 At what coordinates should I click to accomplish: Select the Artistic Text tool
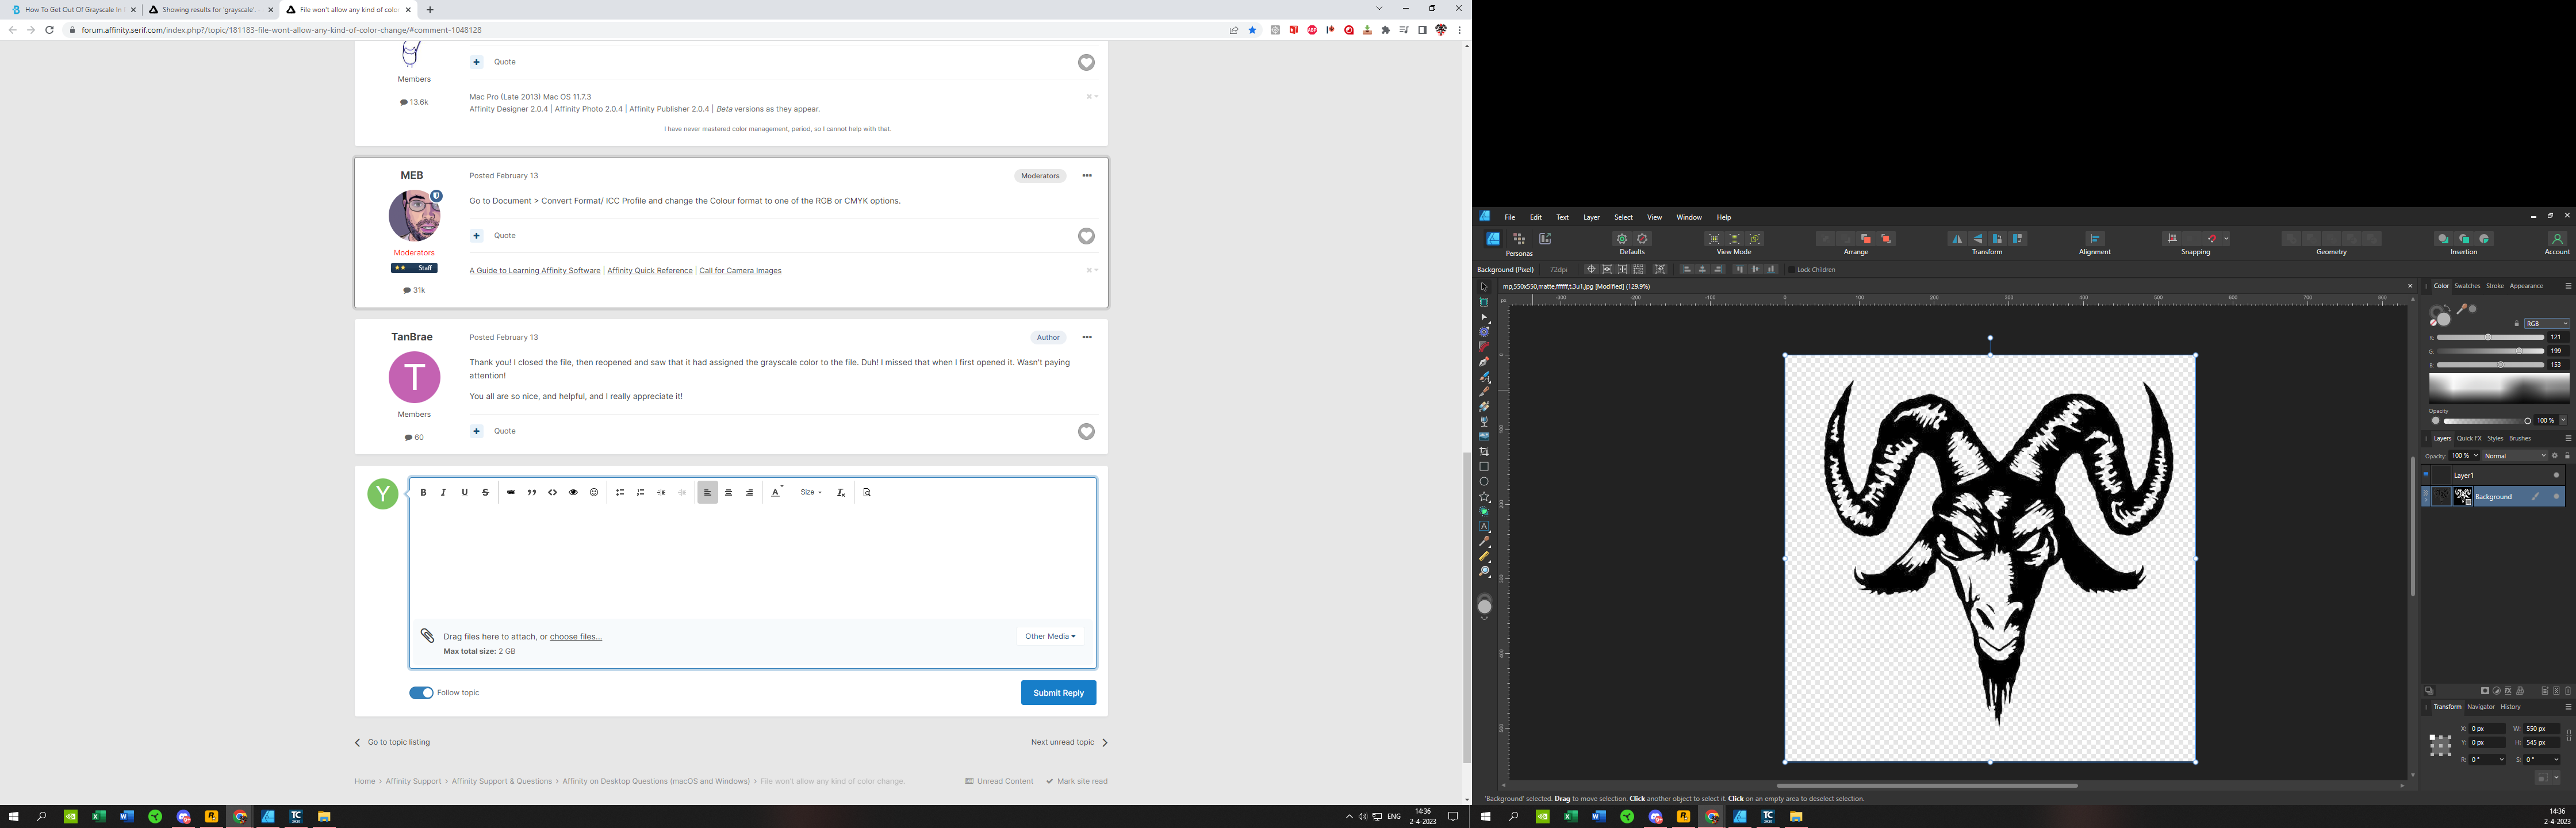(1484, 527)
